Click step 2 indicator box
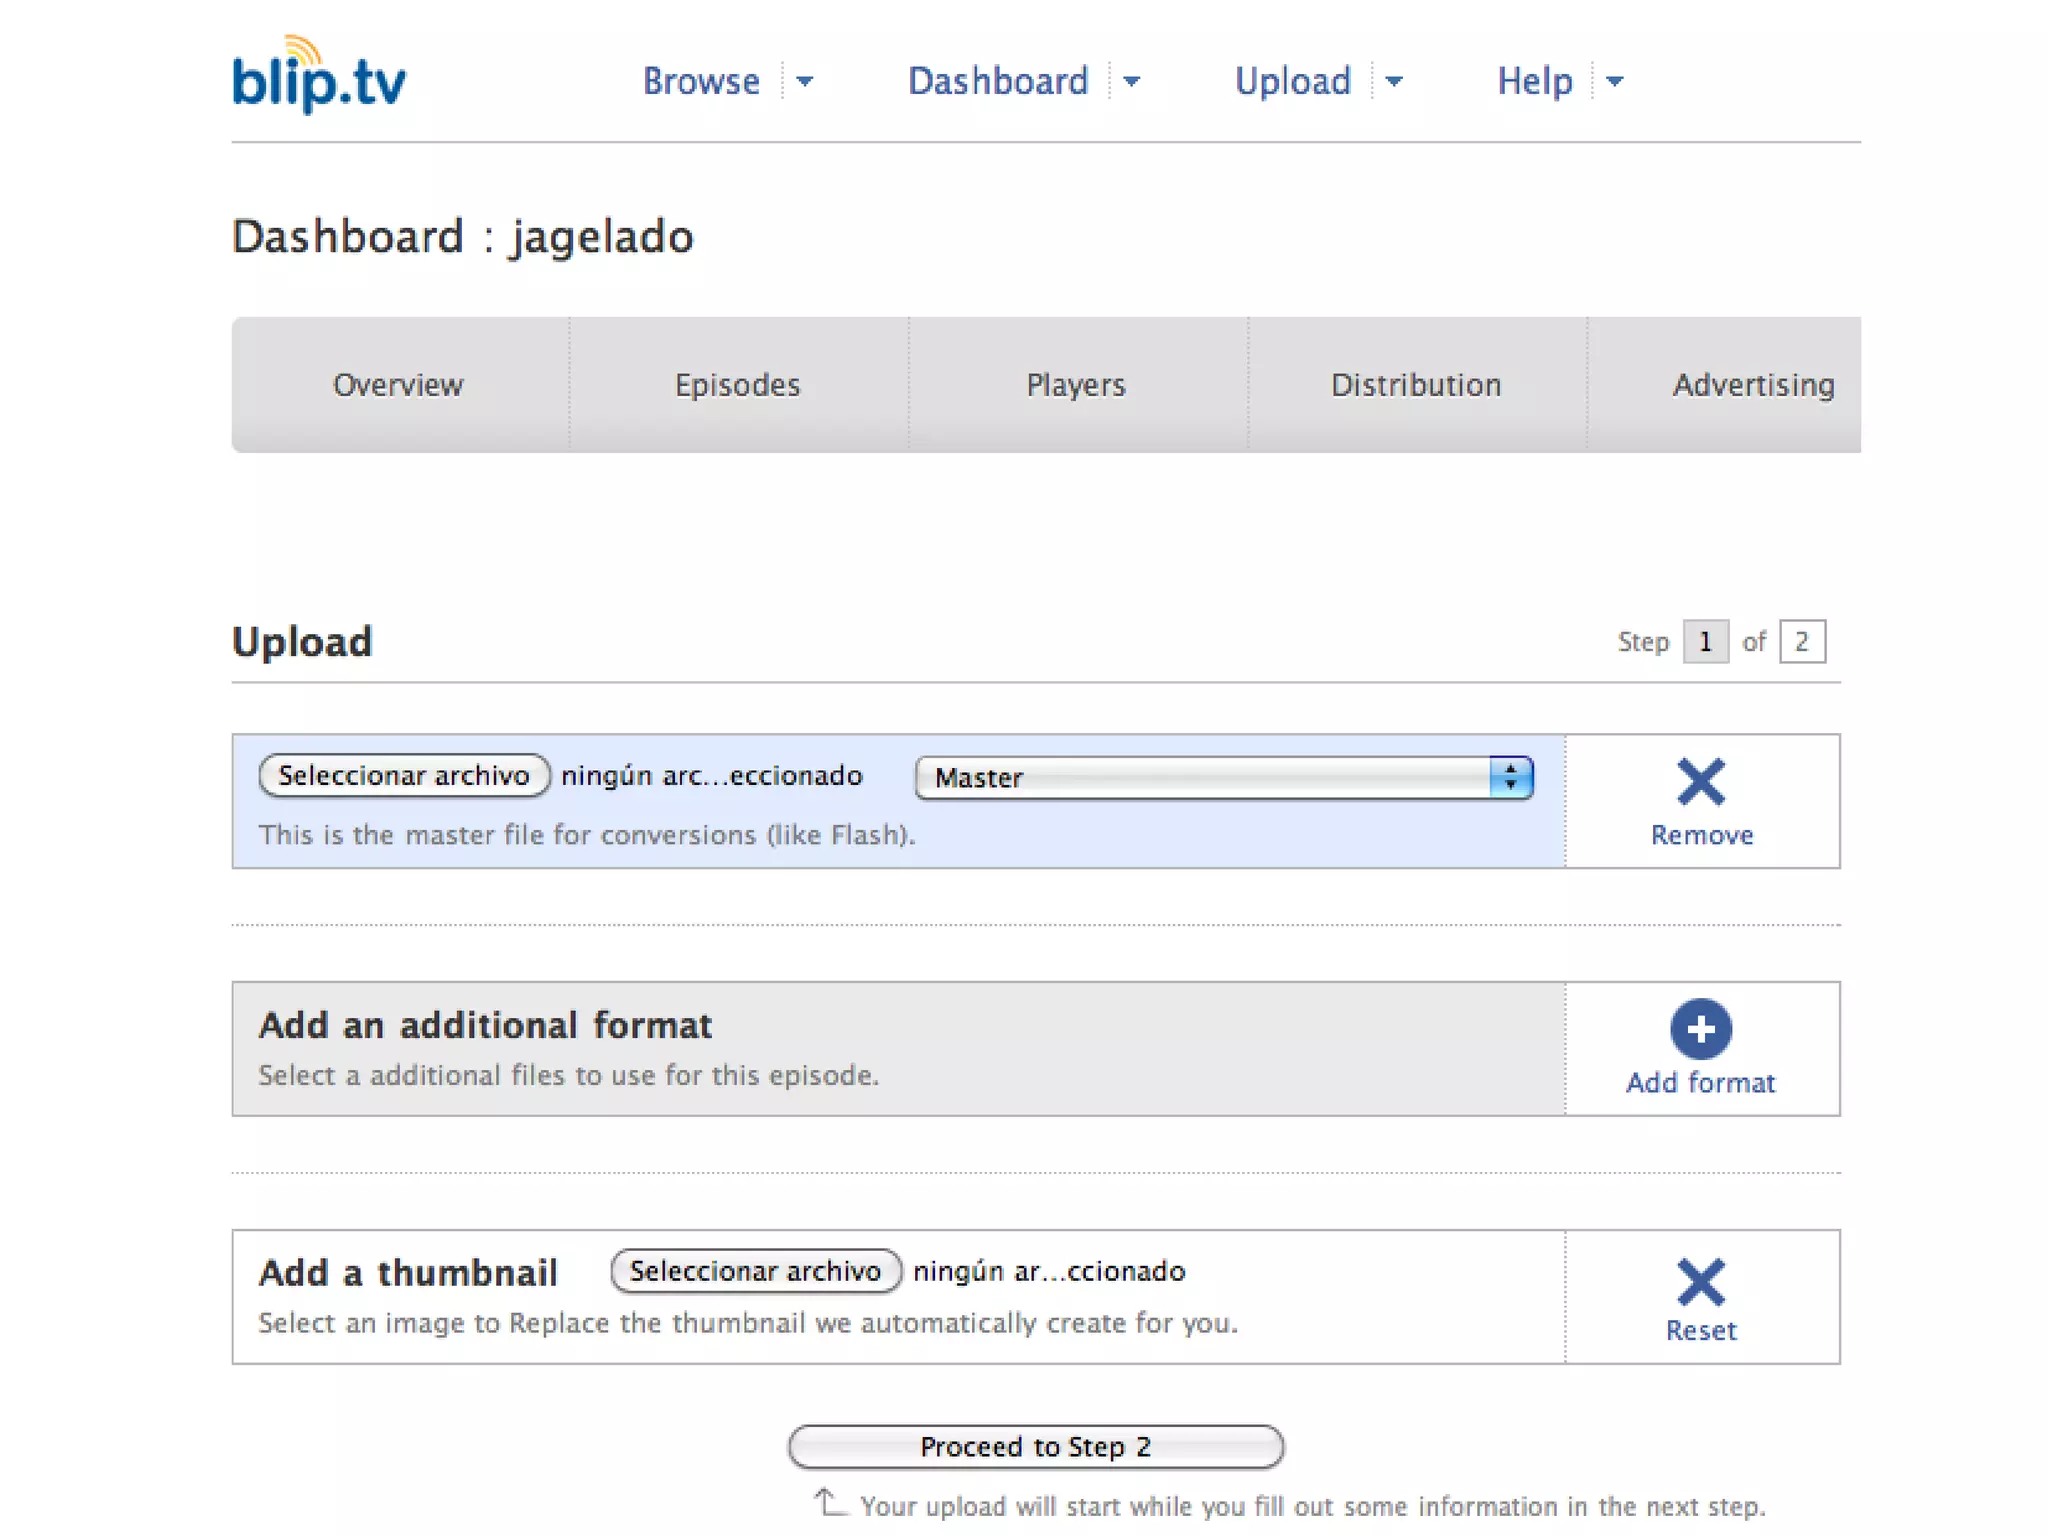2048x1535 pixels. coord(1801,641)
